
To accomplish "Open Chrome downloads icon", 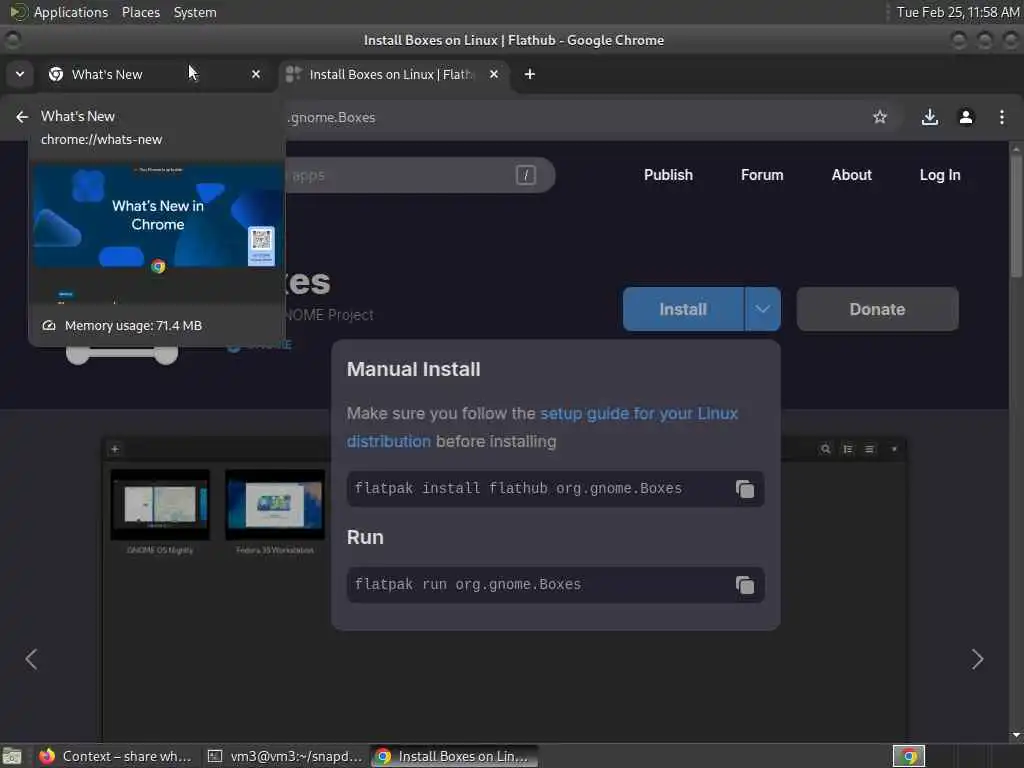I will tap(929, 117).
